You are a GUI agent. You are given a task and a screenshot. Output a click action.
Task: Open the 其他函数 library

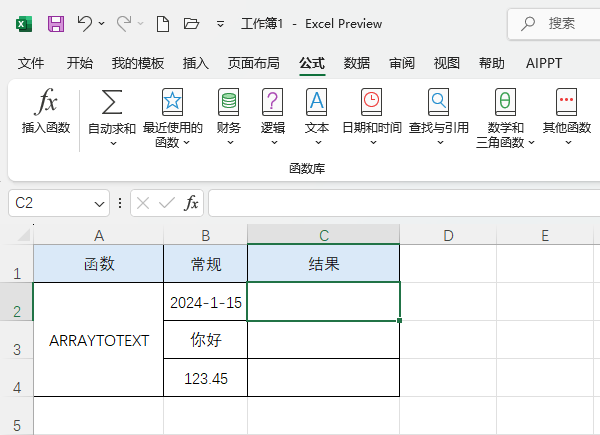pos(567,117)
